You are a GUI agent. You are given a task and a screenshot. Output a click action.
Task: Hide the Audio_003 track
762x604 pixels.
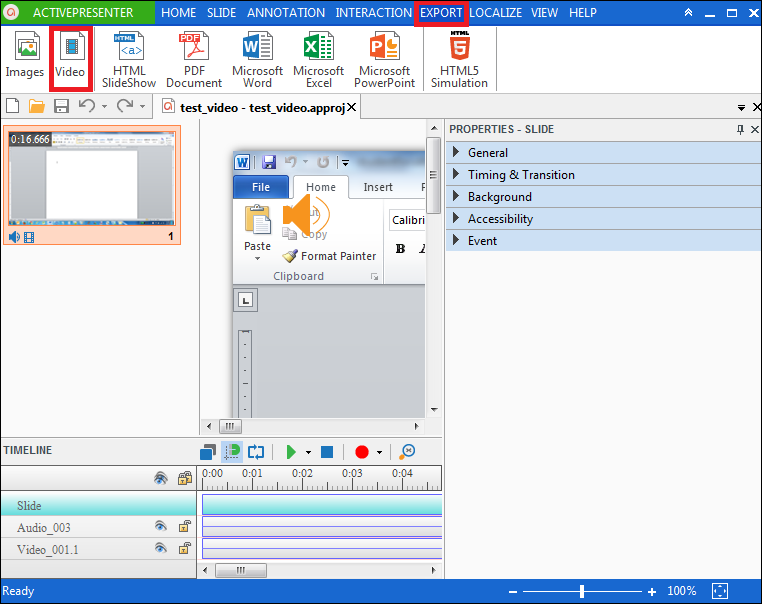point(161,526)
